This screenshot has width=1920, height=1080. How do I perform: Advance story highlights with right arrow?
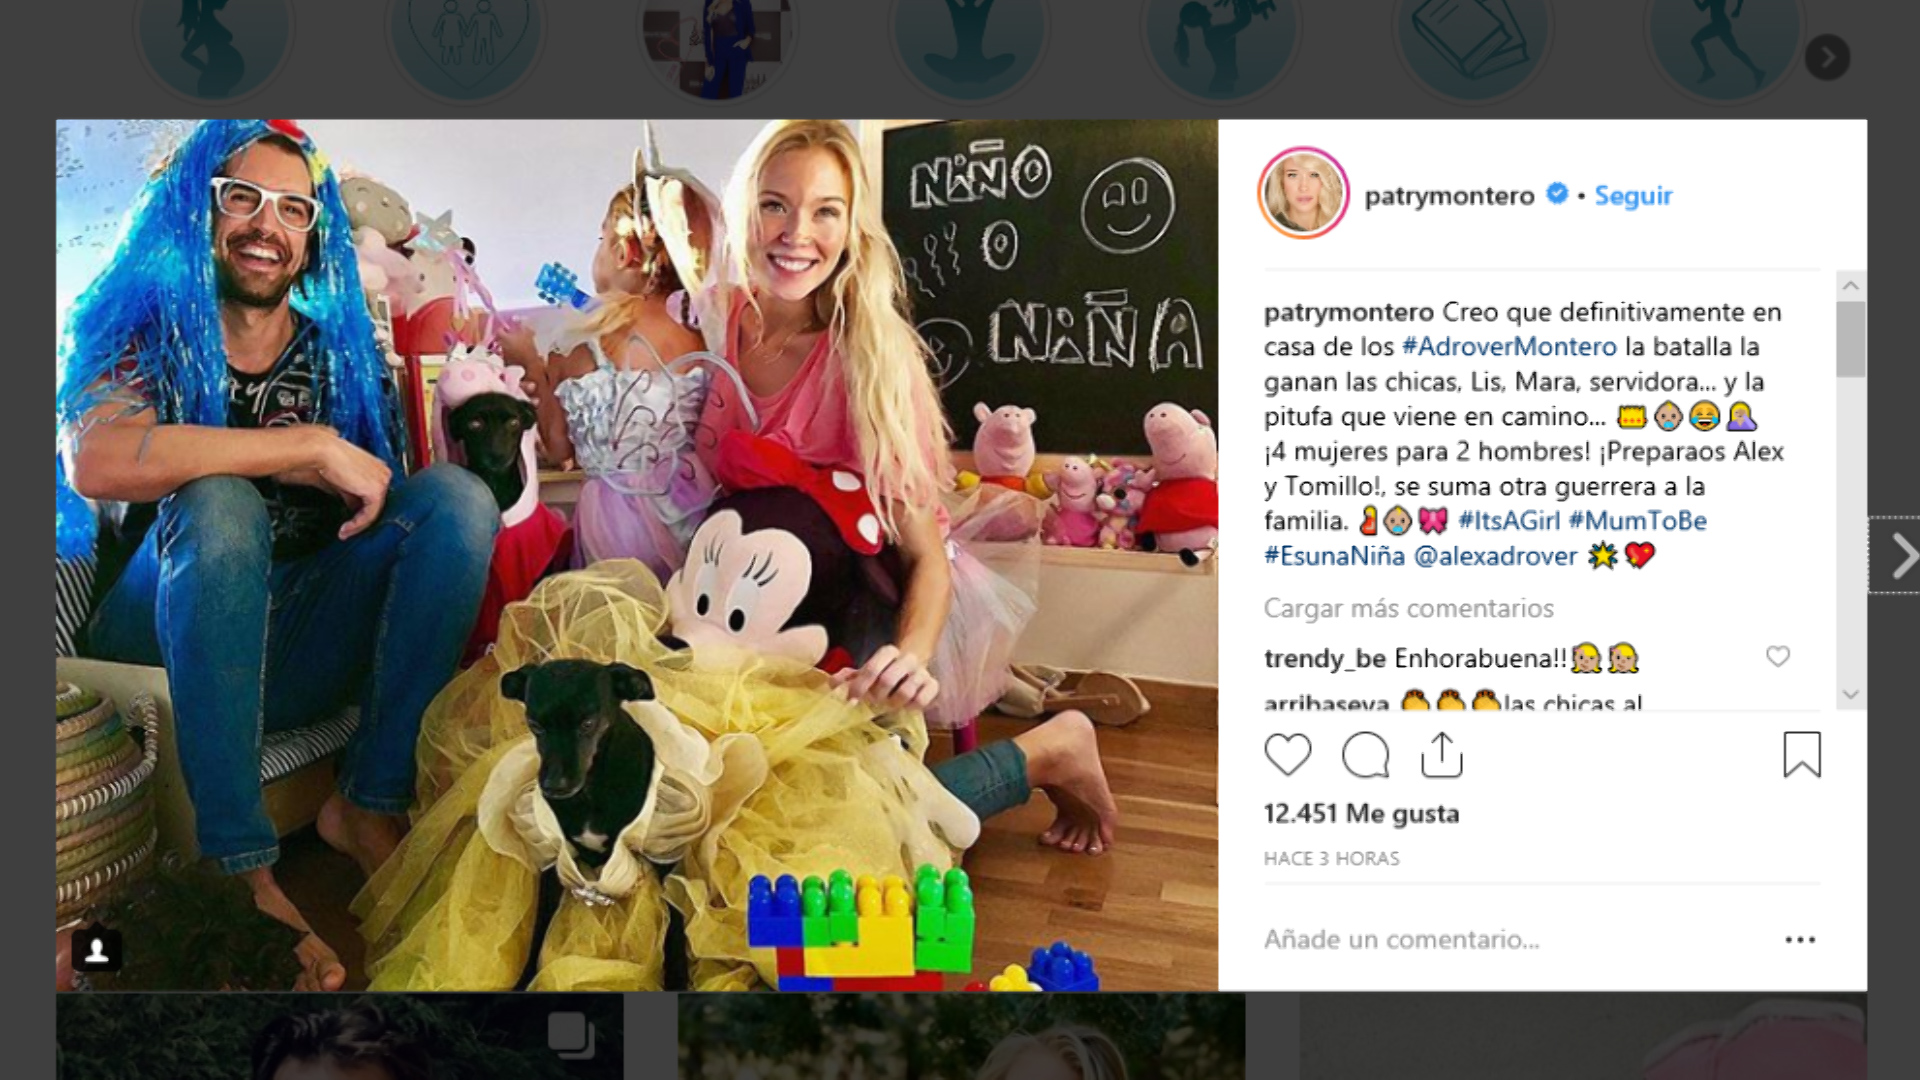[1827, 57]
